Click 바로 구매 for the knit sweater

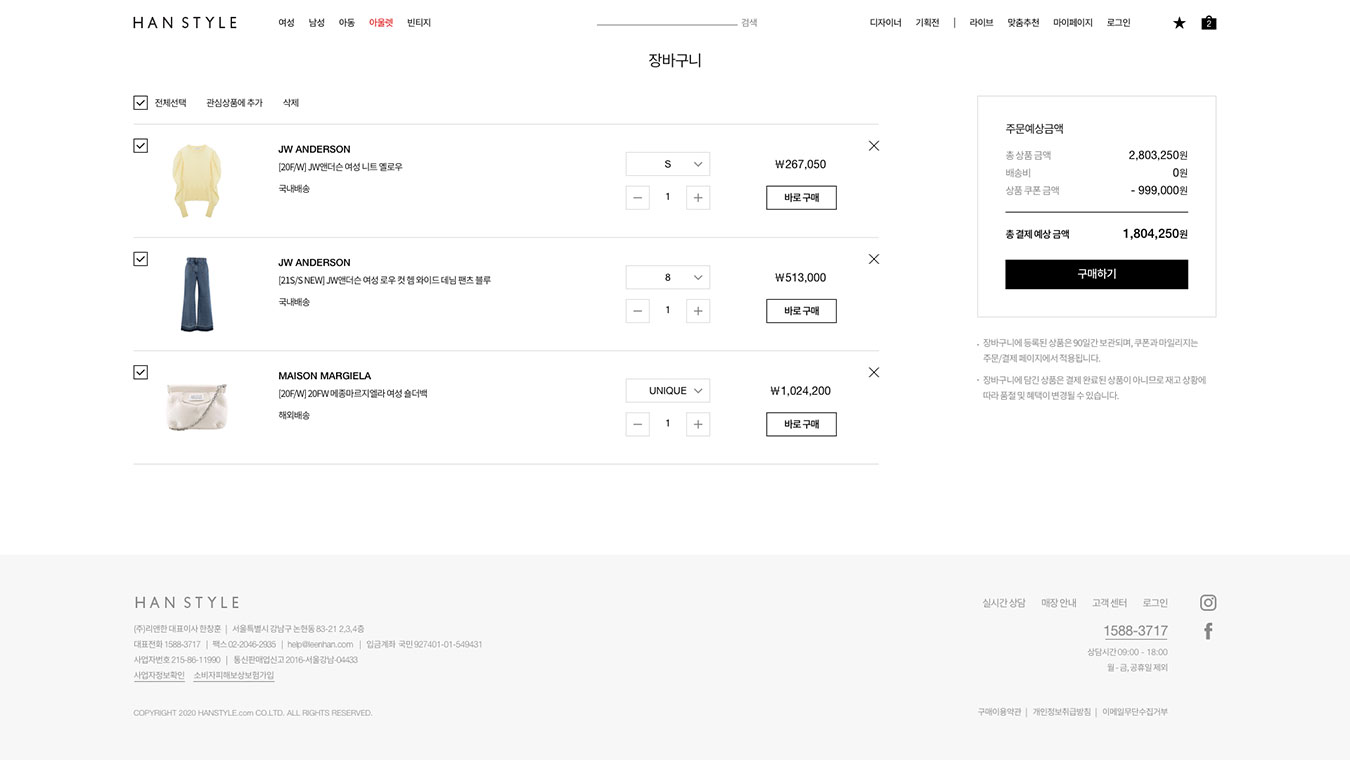801,198
